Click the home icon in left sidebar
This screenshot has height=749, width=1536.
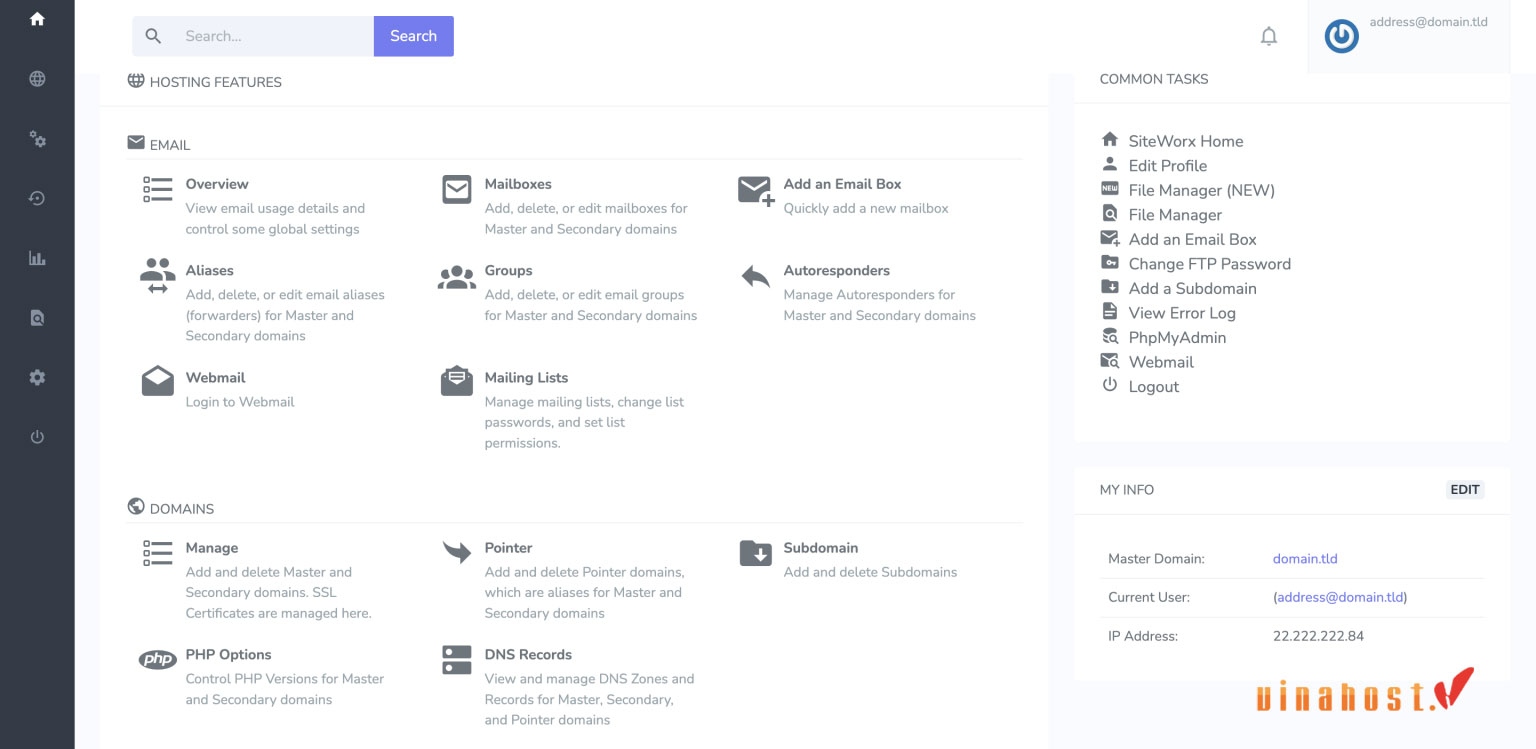coord(37,19)
